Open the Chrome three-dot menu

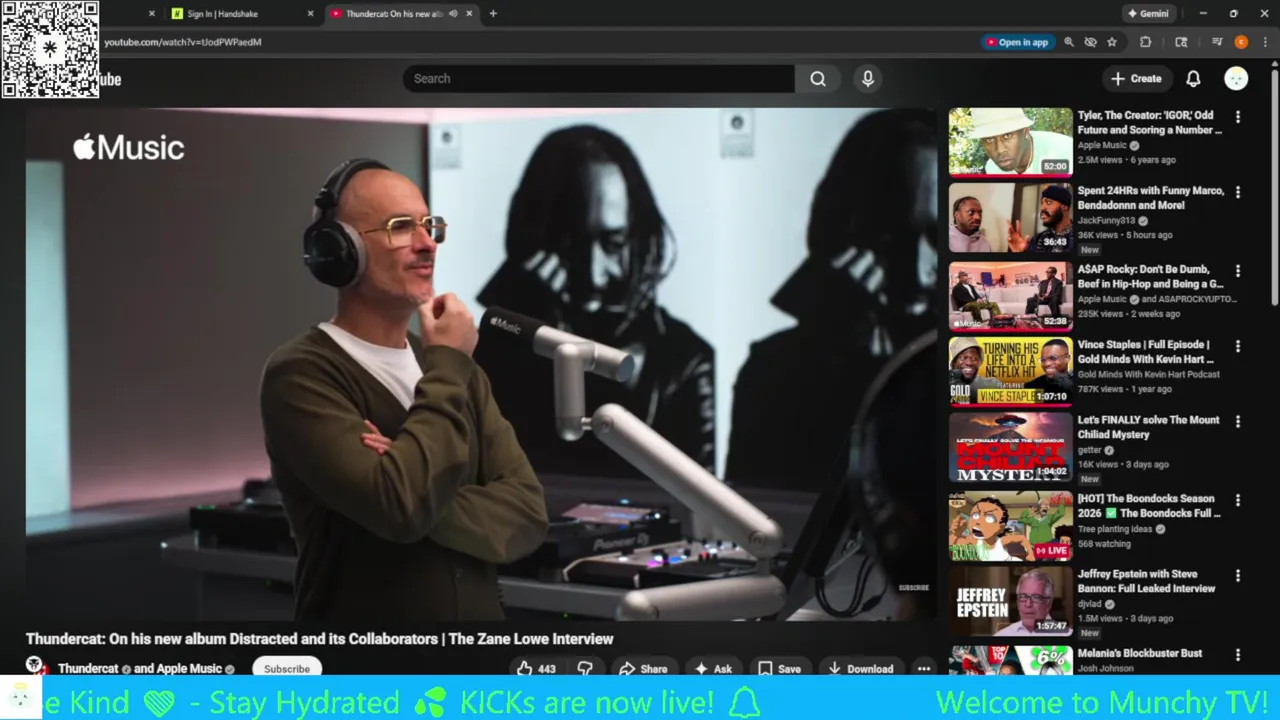coord(1265,42)
